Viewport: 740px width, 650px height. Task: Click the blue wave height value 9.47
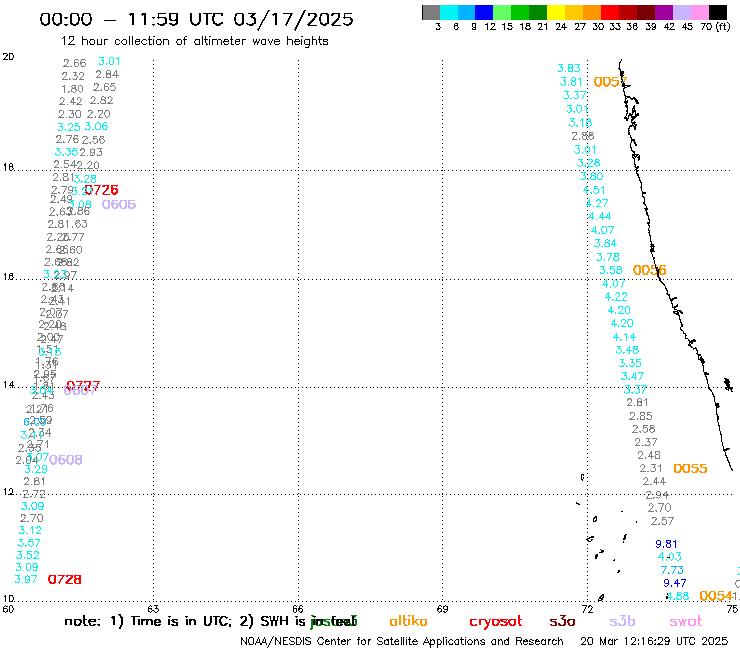pos(675,583)
